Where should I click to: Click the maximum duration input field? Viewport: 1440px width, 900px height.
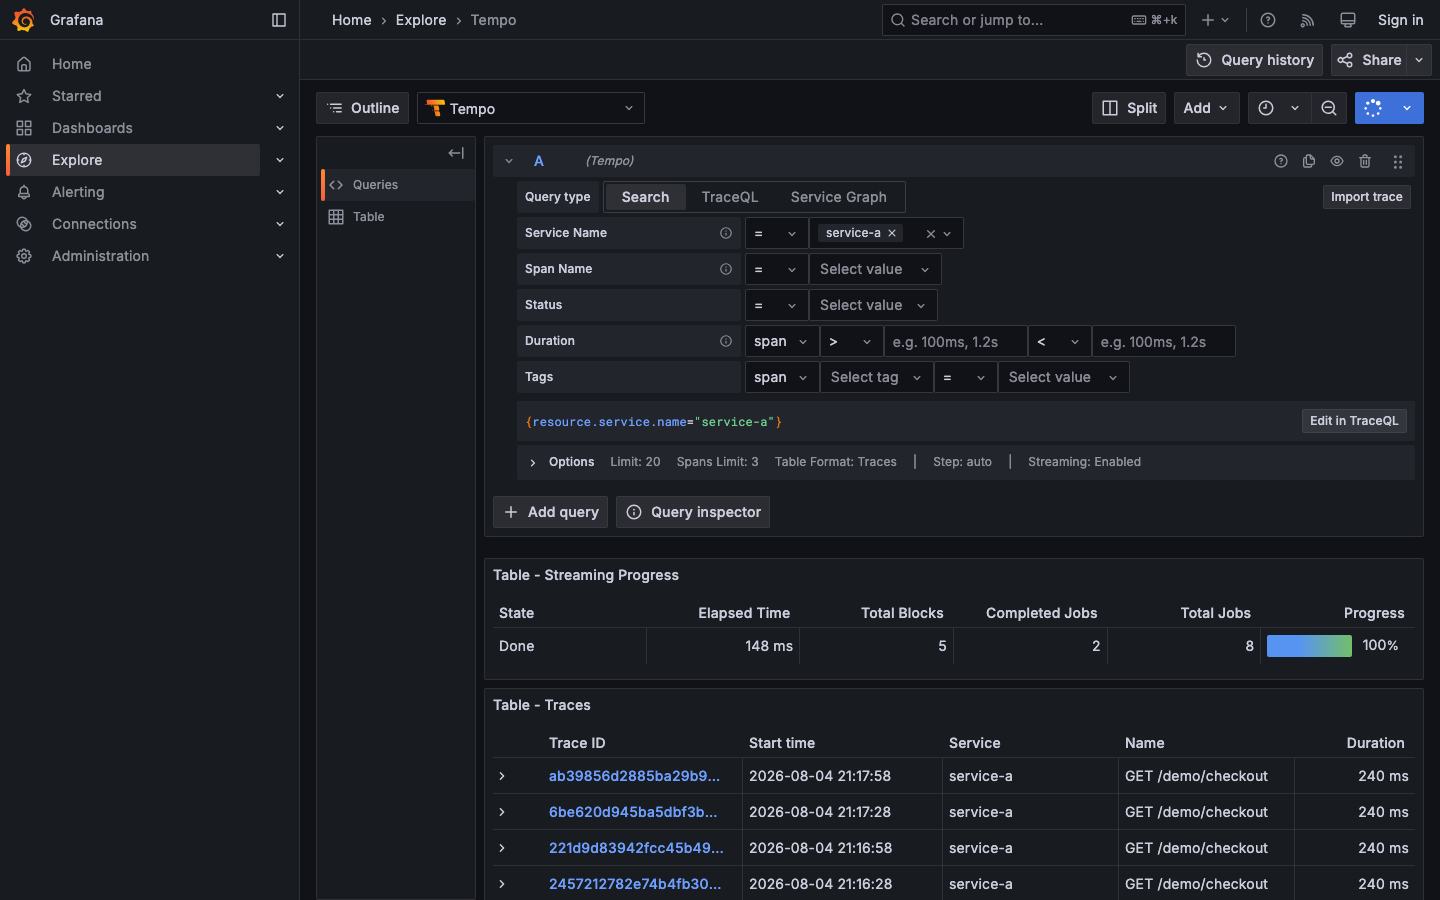coord(1163,341)
